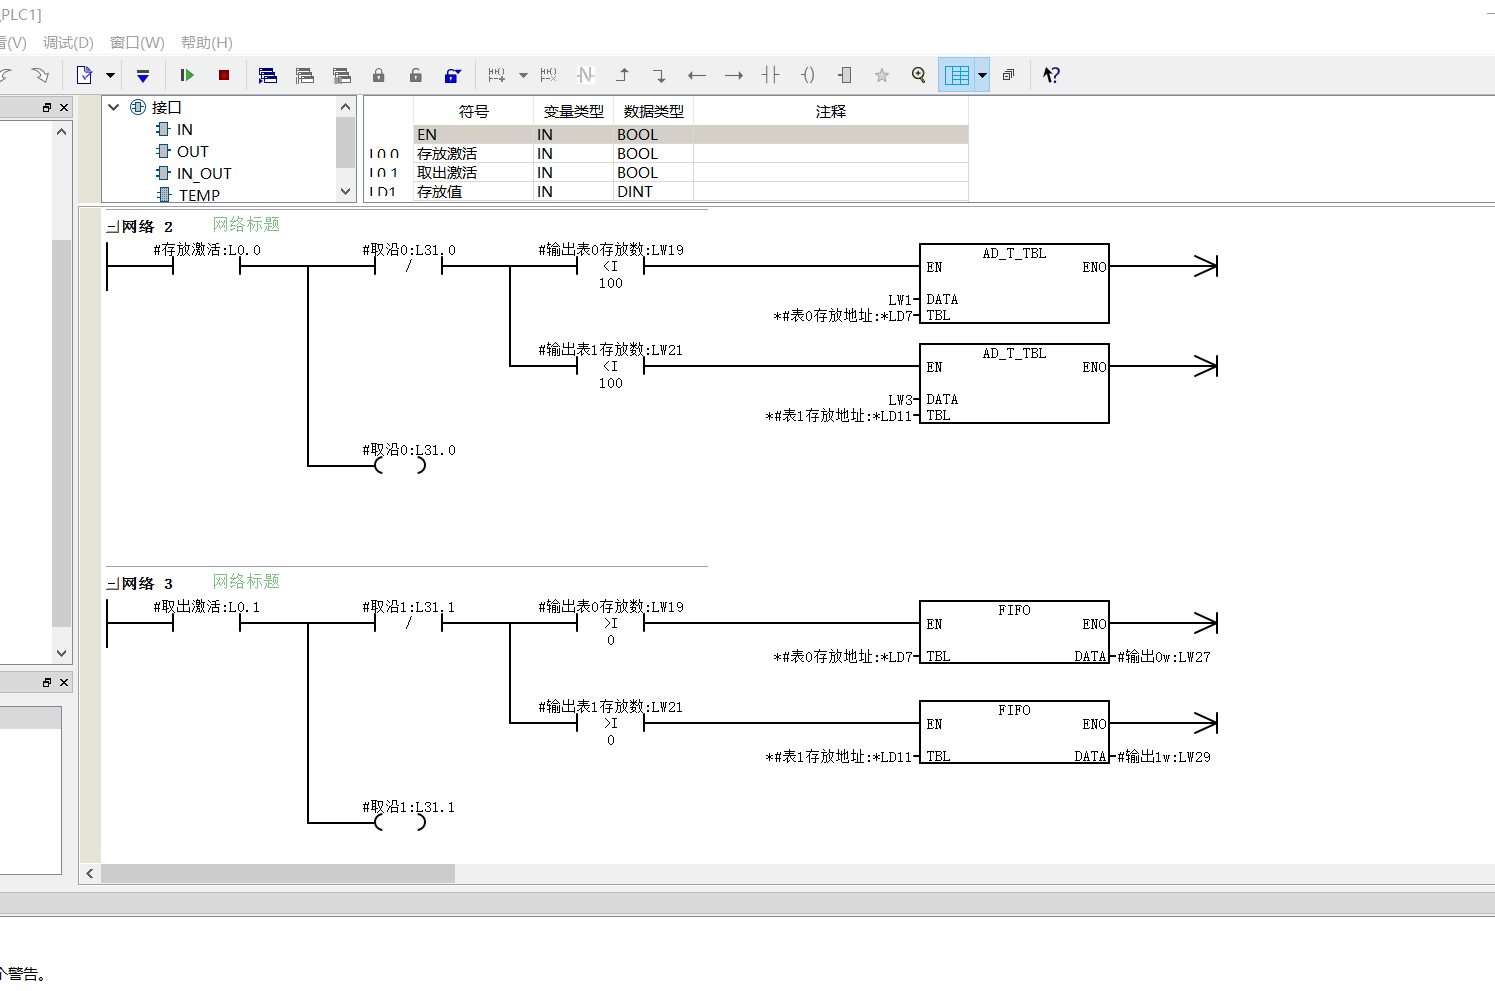Stop the PLC with the red stop icon
Image resolution: width=1495 pixels, height=991 pixels.
pyautogui.click(x=224, y=75)
